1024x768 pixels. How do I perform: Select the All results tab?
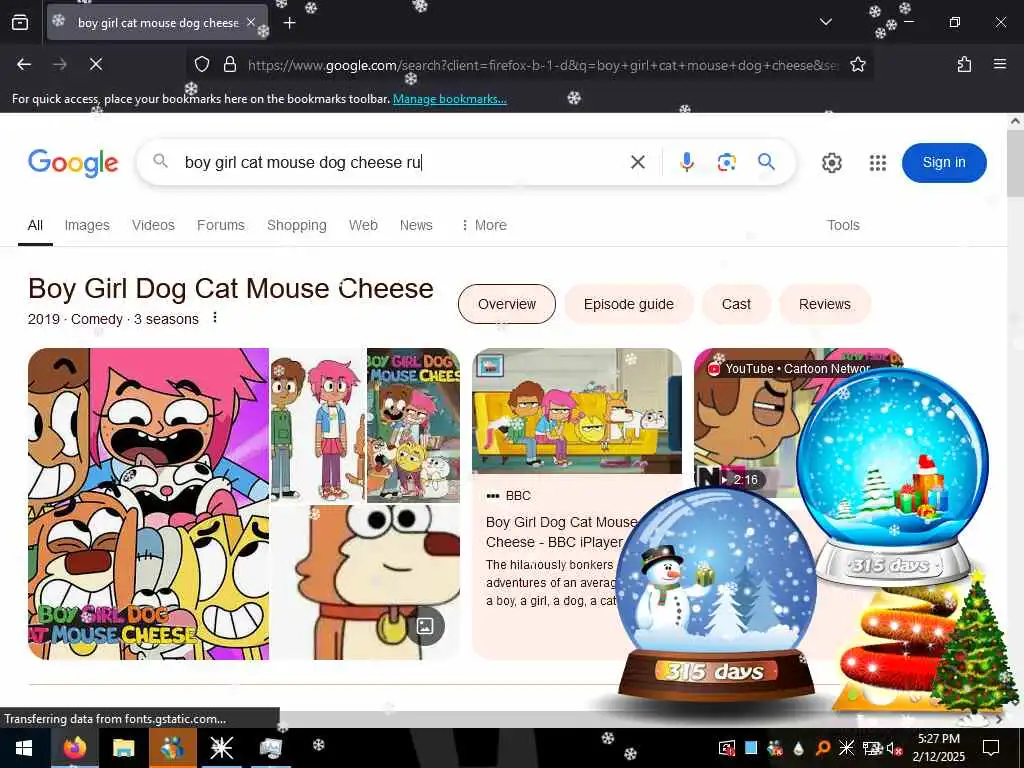pos(35,225)
